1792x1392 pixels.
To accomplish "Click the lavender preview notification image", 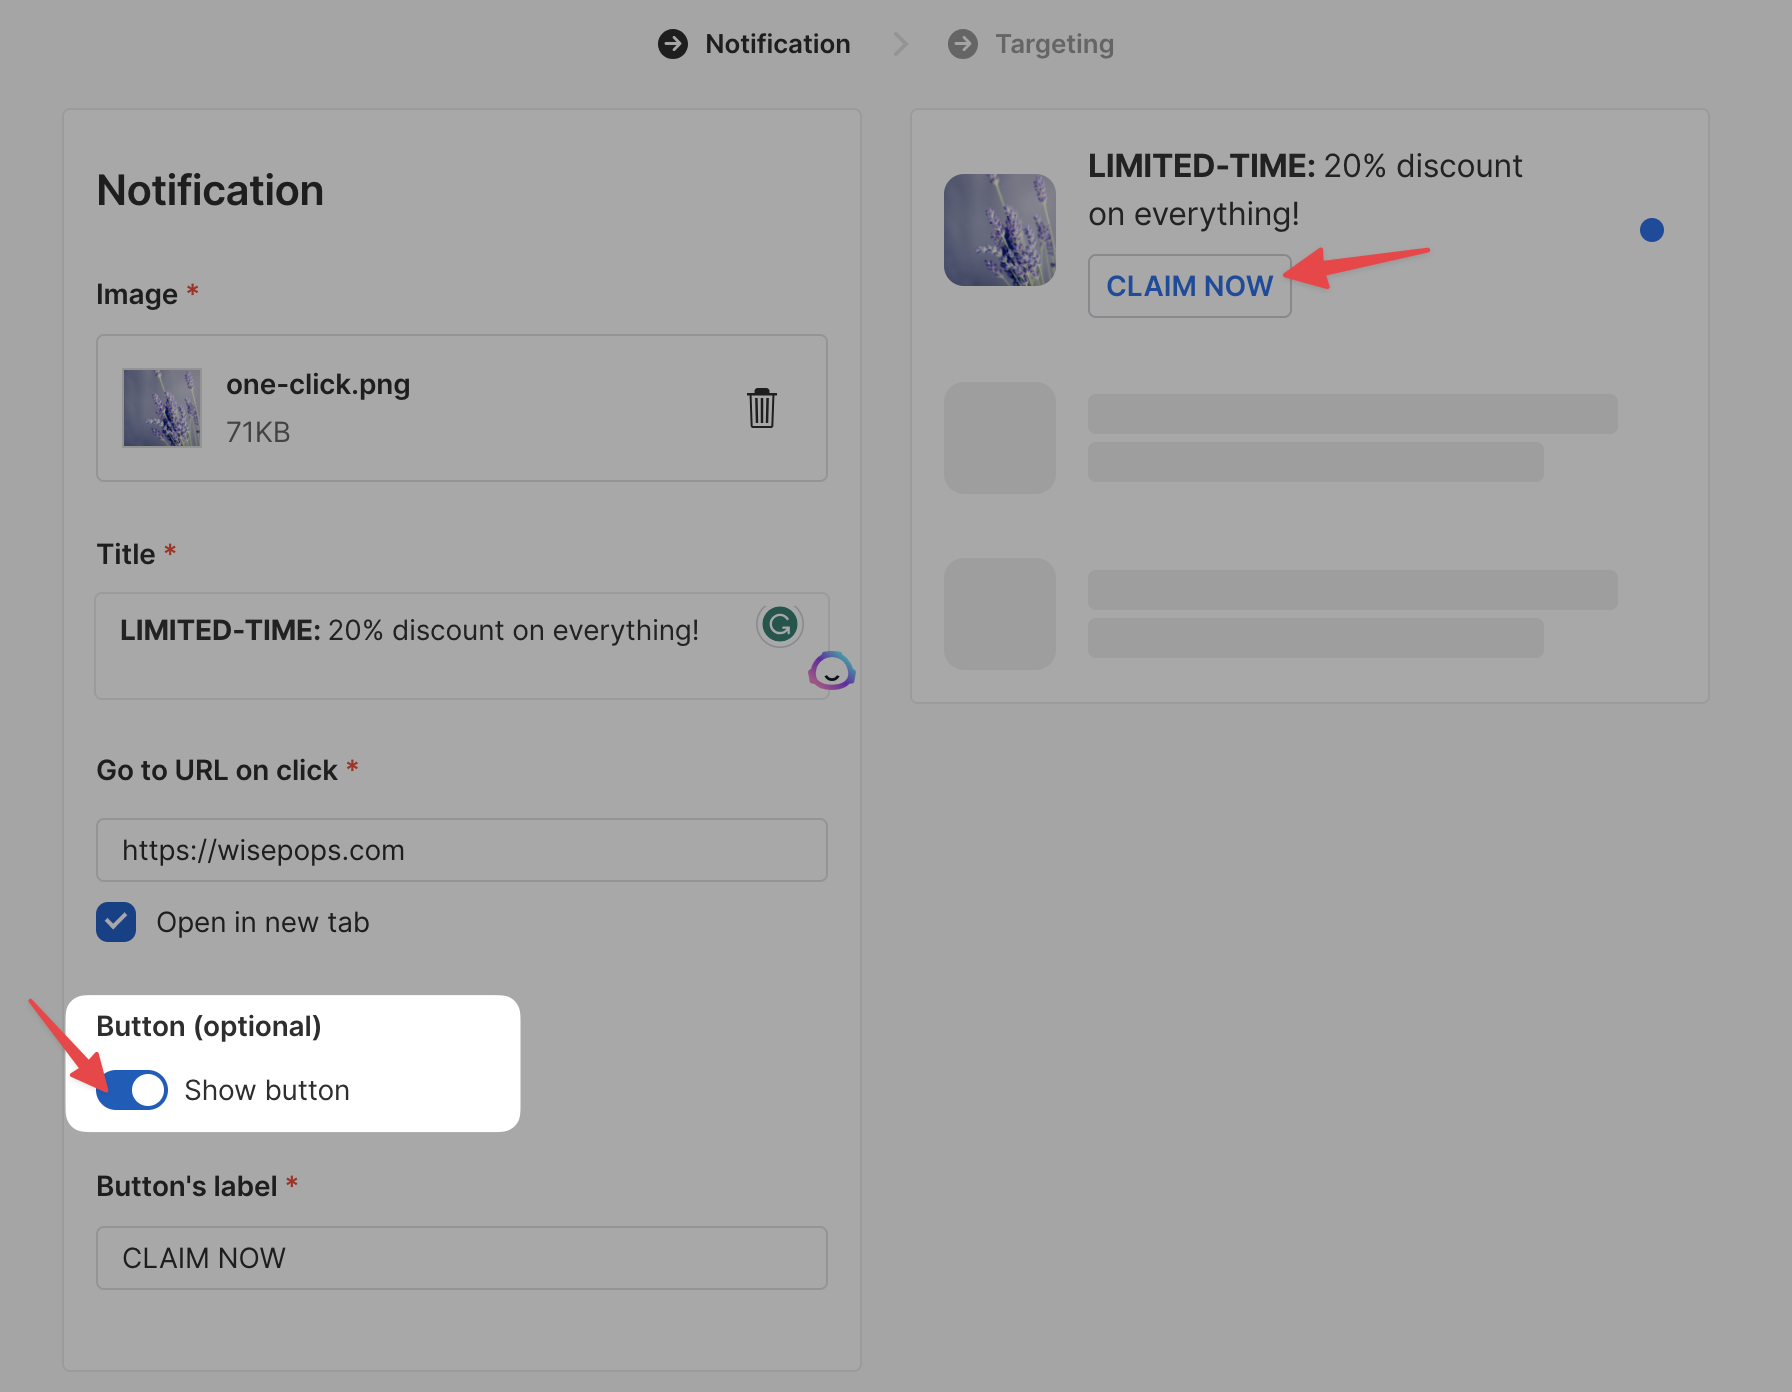I will 1000,230.
